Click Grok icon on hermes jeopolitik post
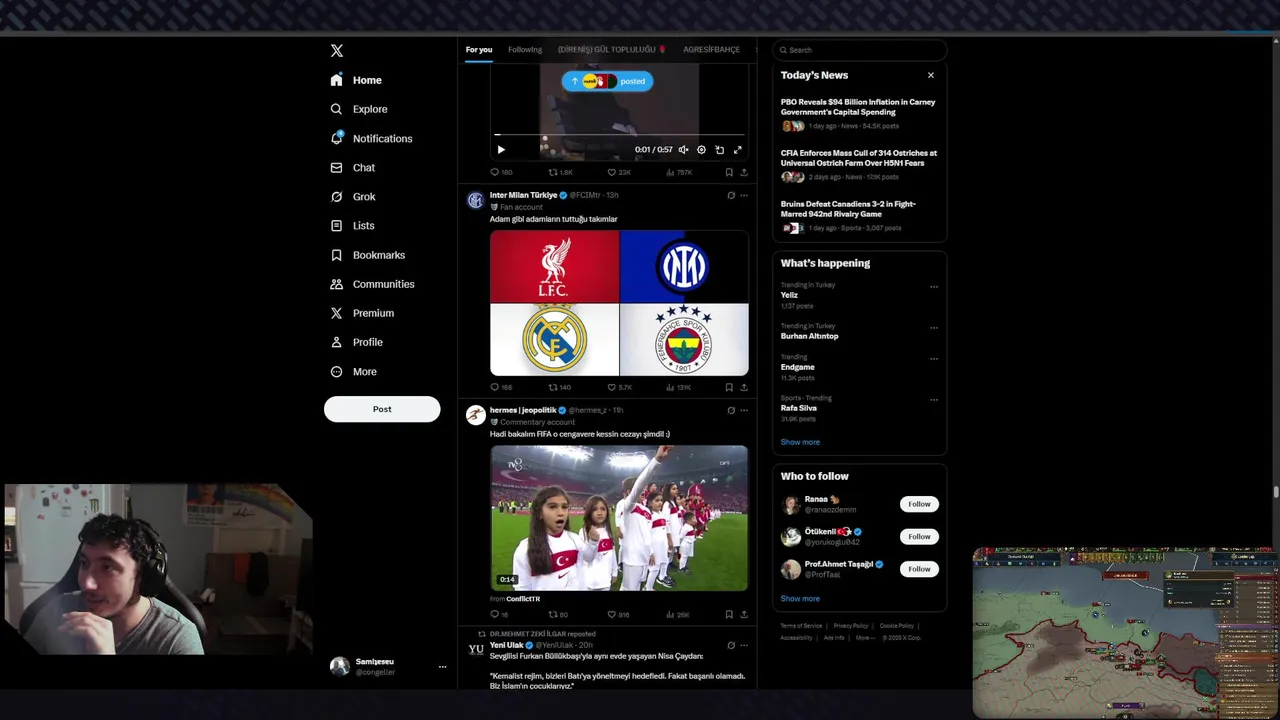Image resolution: width=1280 pixels, height=720 pixels. point(731,410)
